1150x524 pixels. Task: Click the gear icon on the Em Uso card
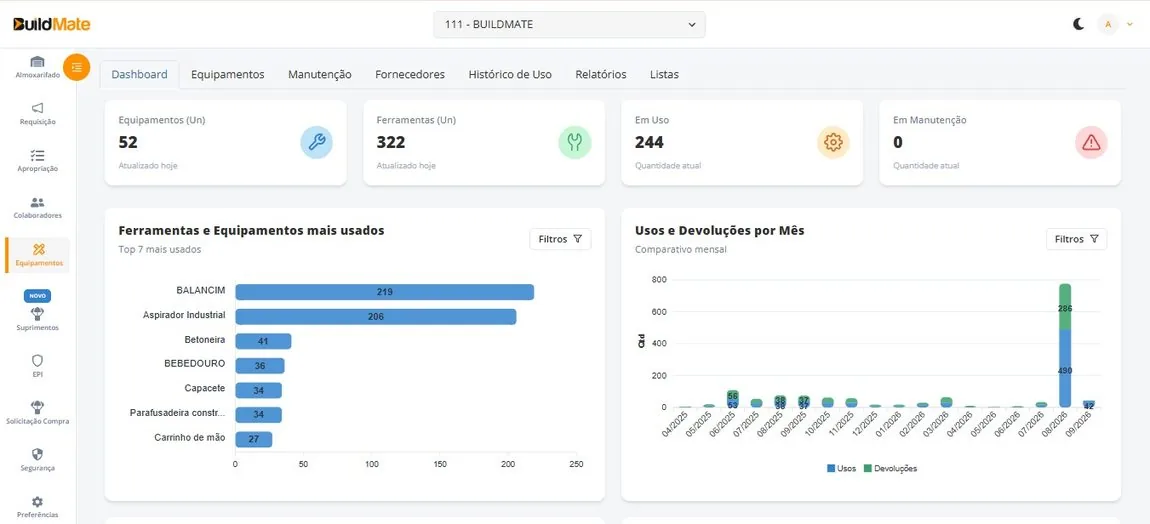tap(833, 142)
